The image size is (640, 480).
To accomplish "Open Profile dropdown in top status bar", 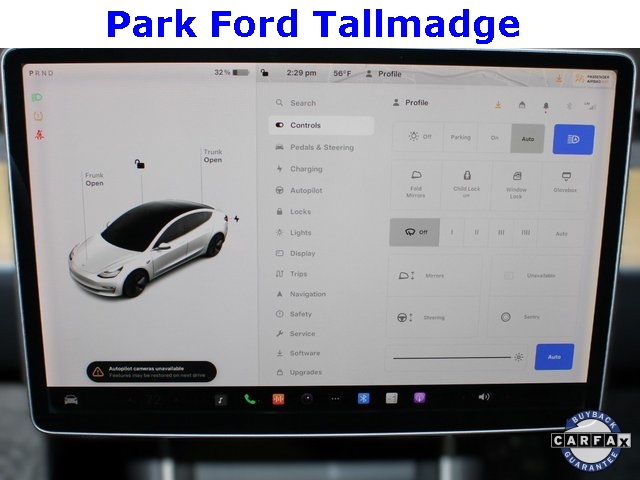I will (x=383, y=74).
